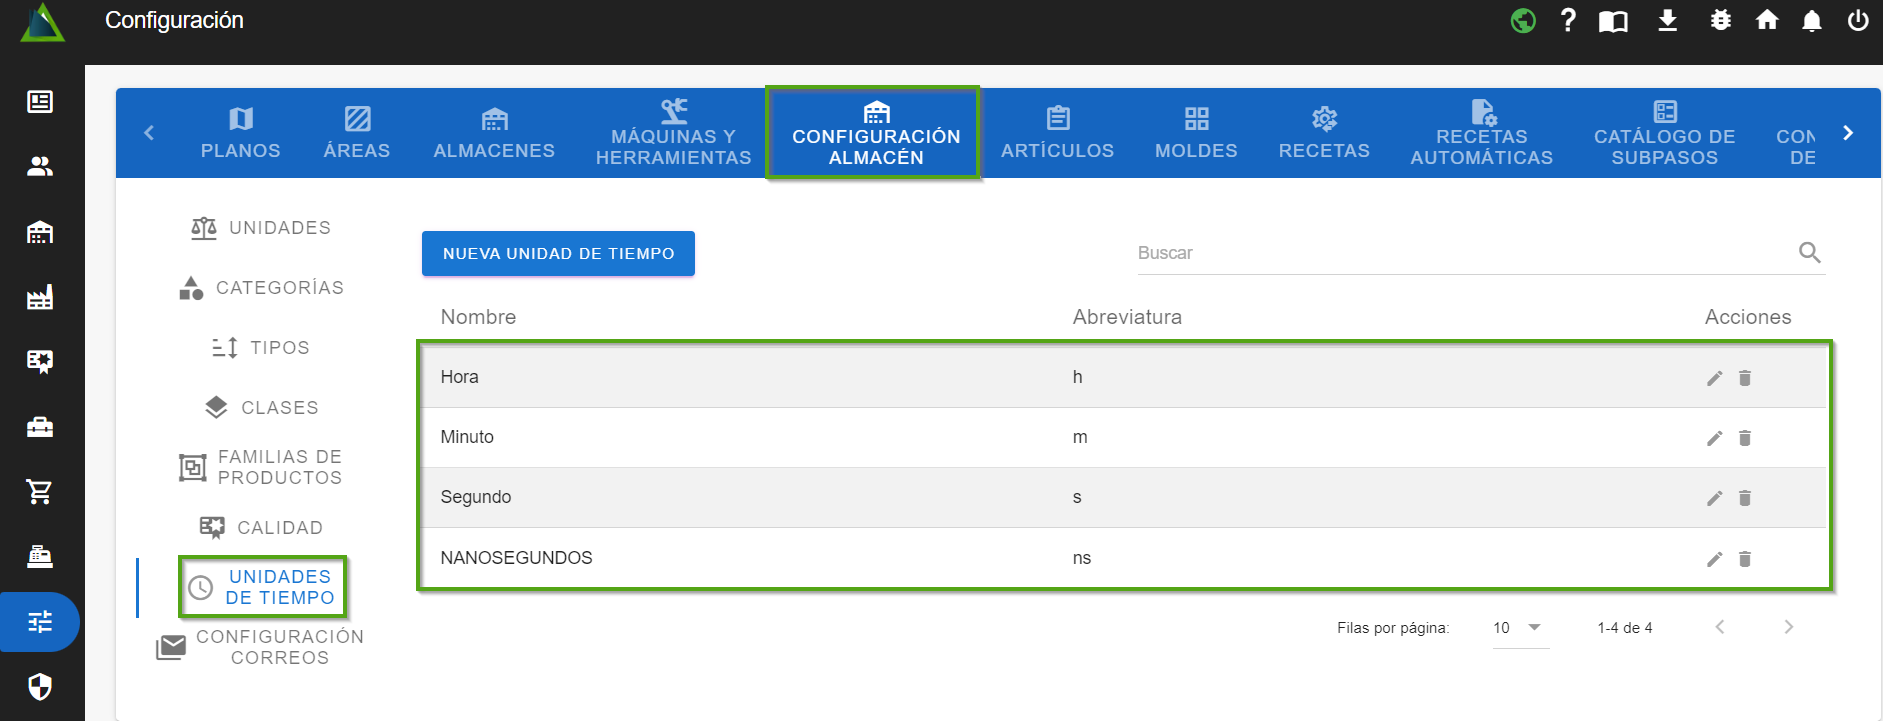
Task: Edit the Segundo row with pencil icon
Action: tap(1714, 498)
